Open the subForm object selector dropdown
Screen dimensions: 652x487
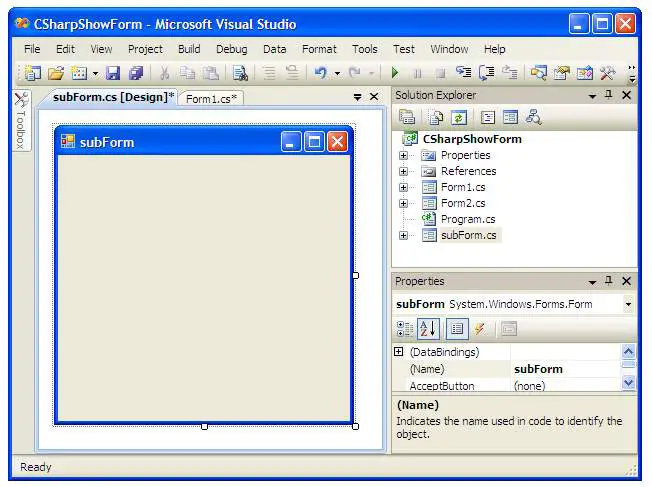(627, 304)
